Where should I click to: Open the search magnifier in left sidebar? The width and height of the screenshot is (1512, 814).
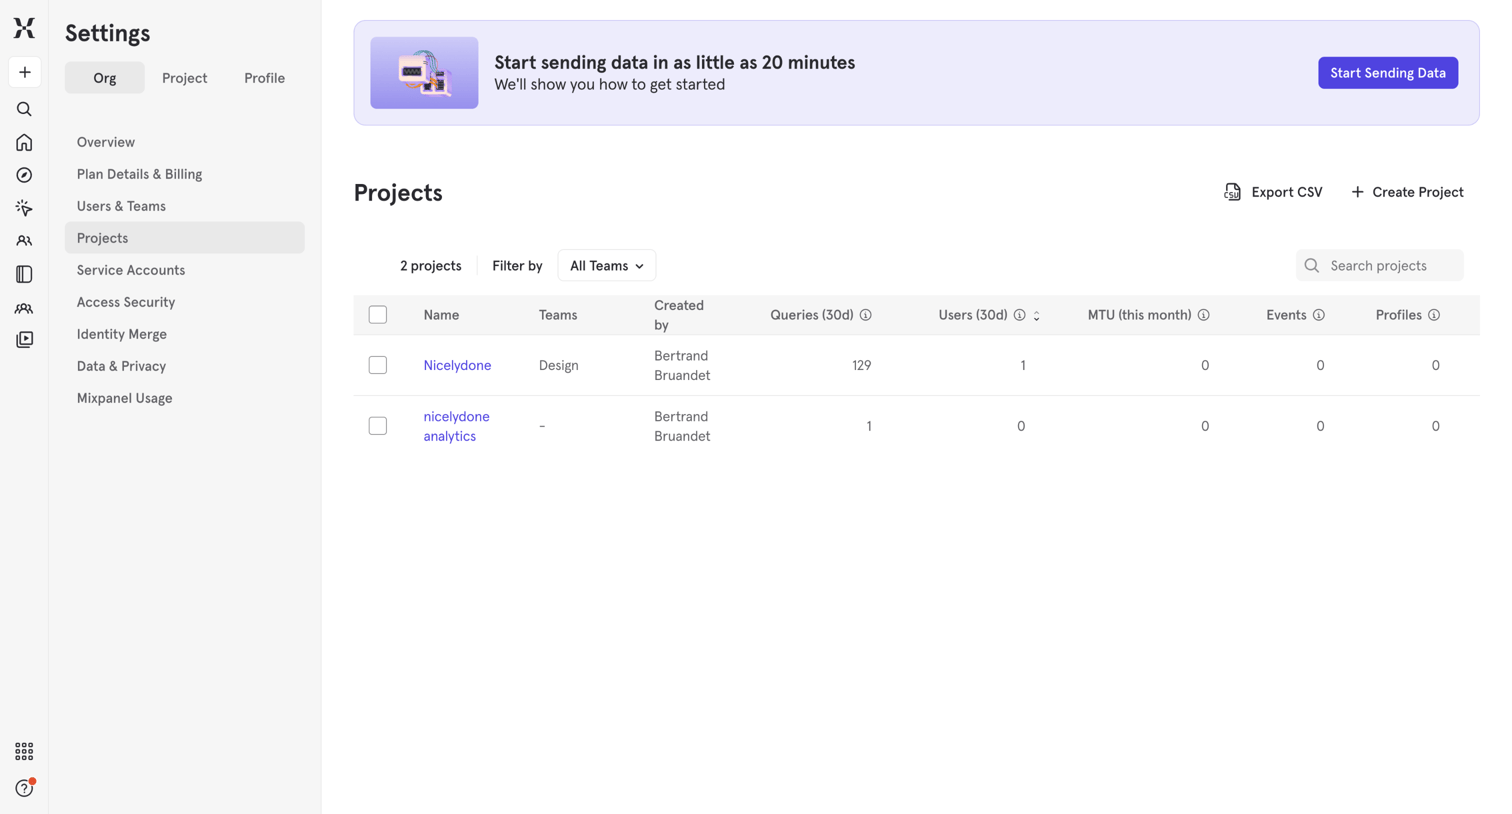(24, 109)
